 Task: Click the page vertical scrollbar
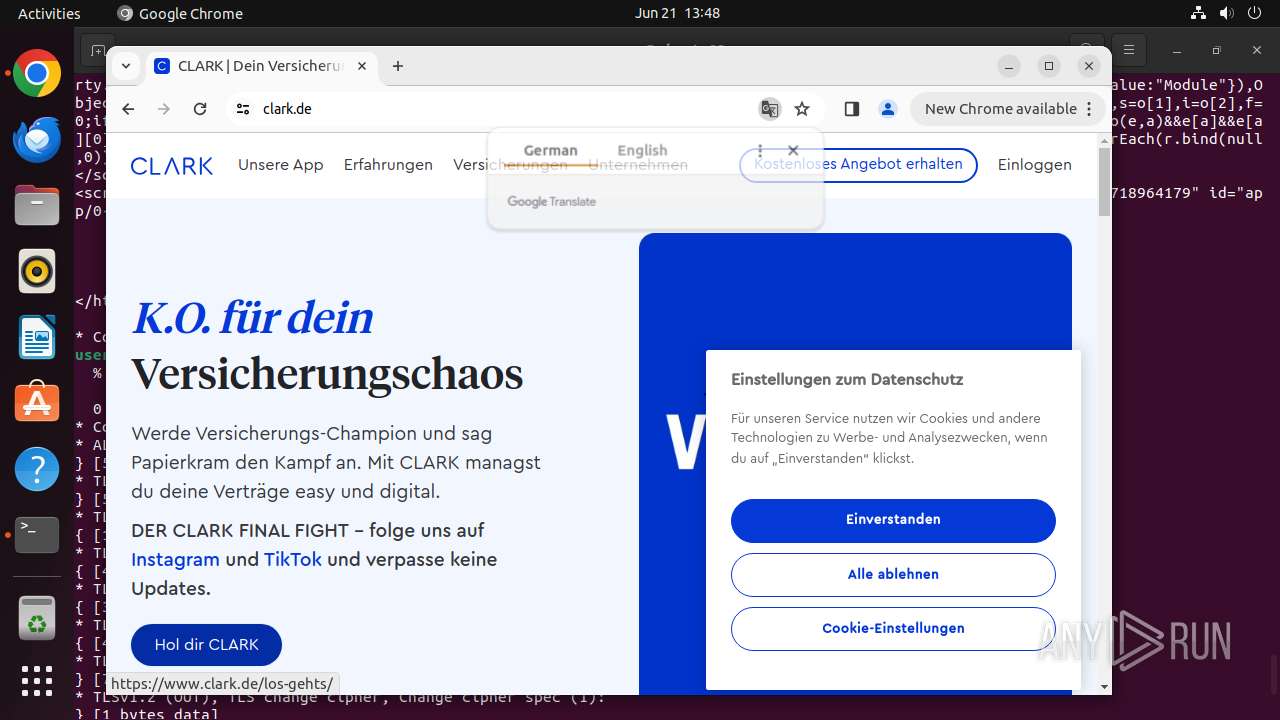[1104, 183]
